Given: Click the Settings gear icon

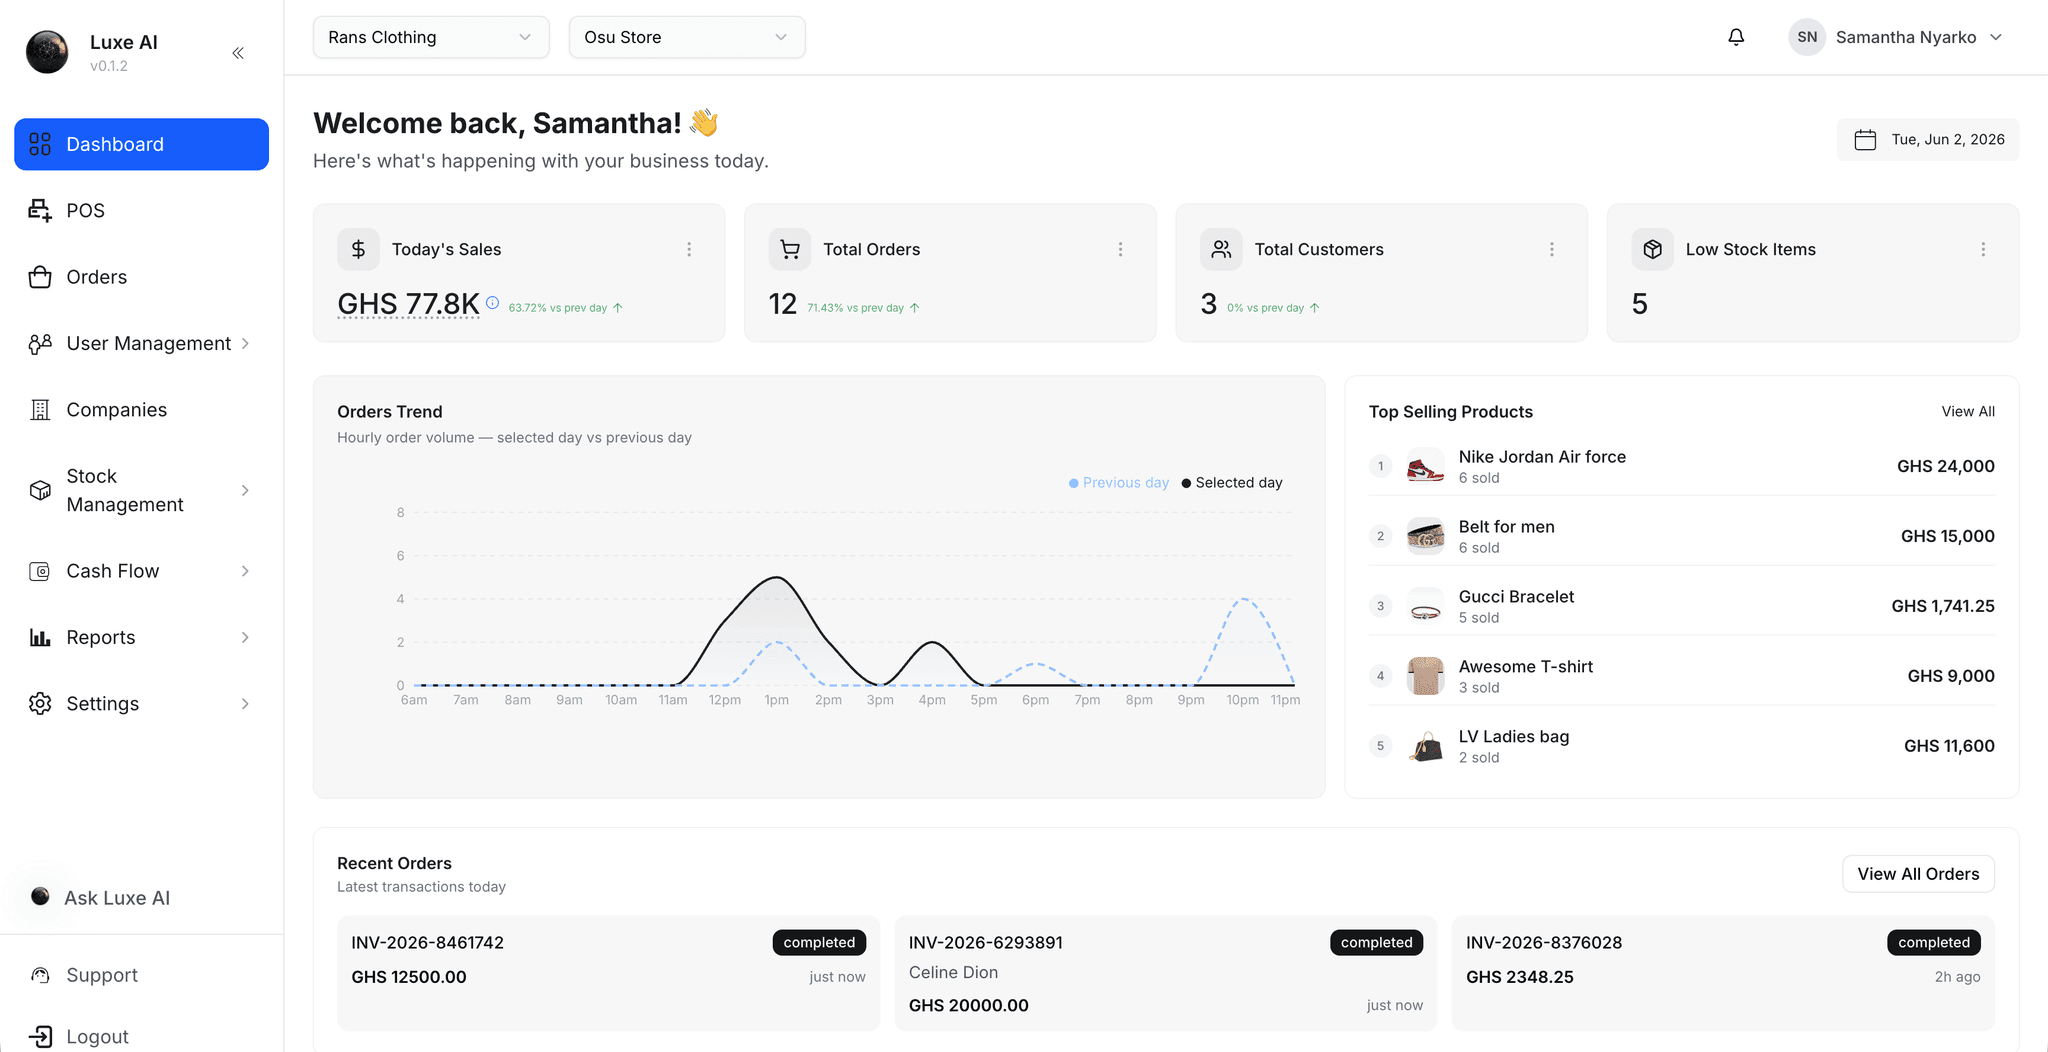Looking at the screenshot, I should point(40,704).
